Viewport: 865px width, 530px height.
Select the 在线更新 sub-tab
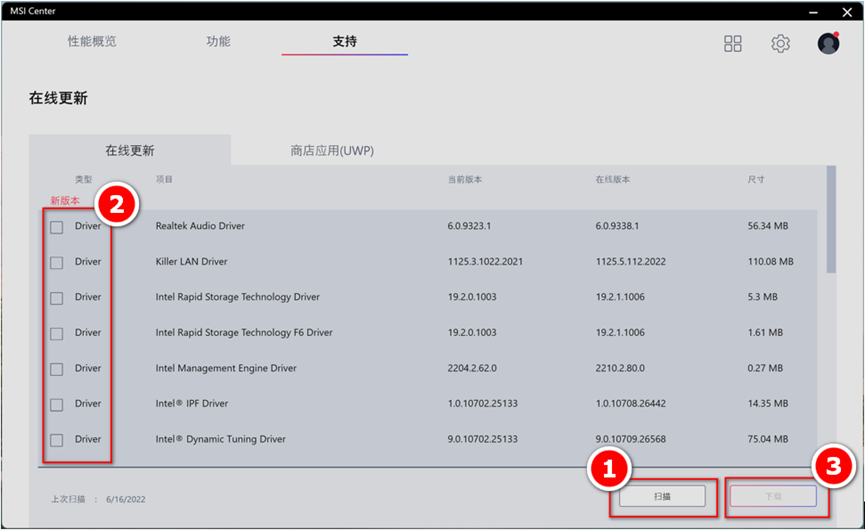pos(130,151)
